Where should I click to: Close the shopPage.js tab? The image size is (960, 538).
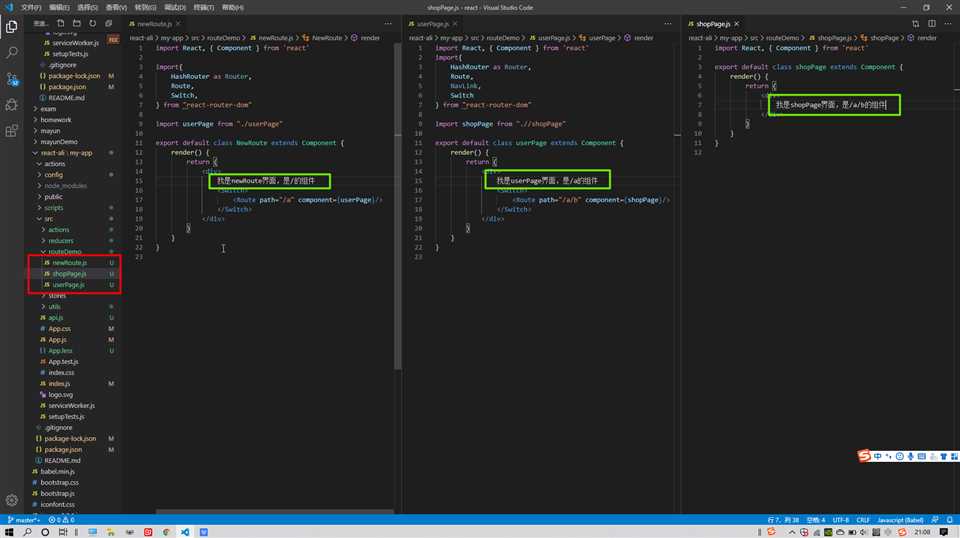(737, 24)
